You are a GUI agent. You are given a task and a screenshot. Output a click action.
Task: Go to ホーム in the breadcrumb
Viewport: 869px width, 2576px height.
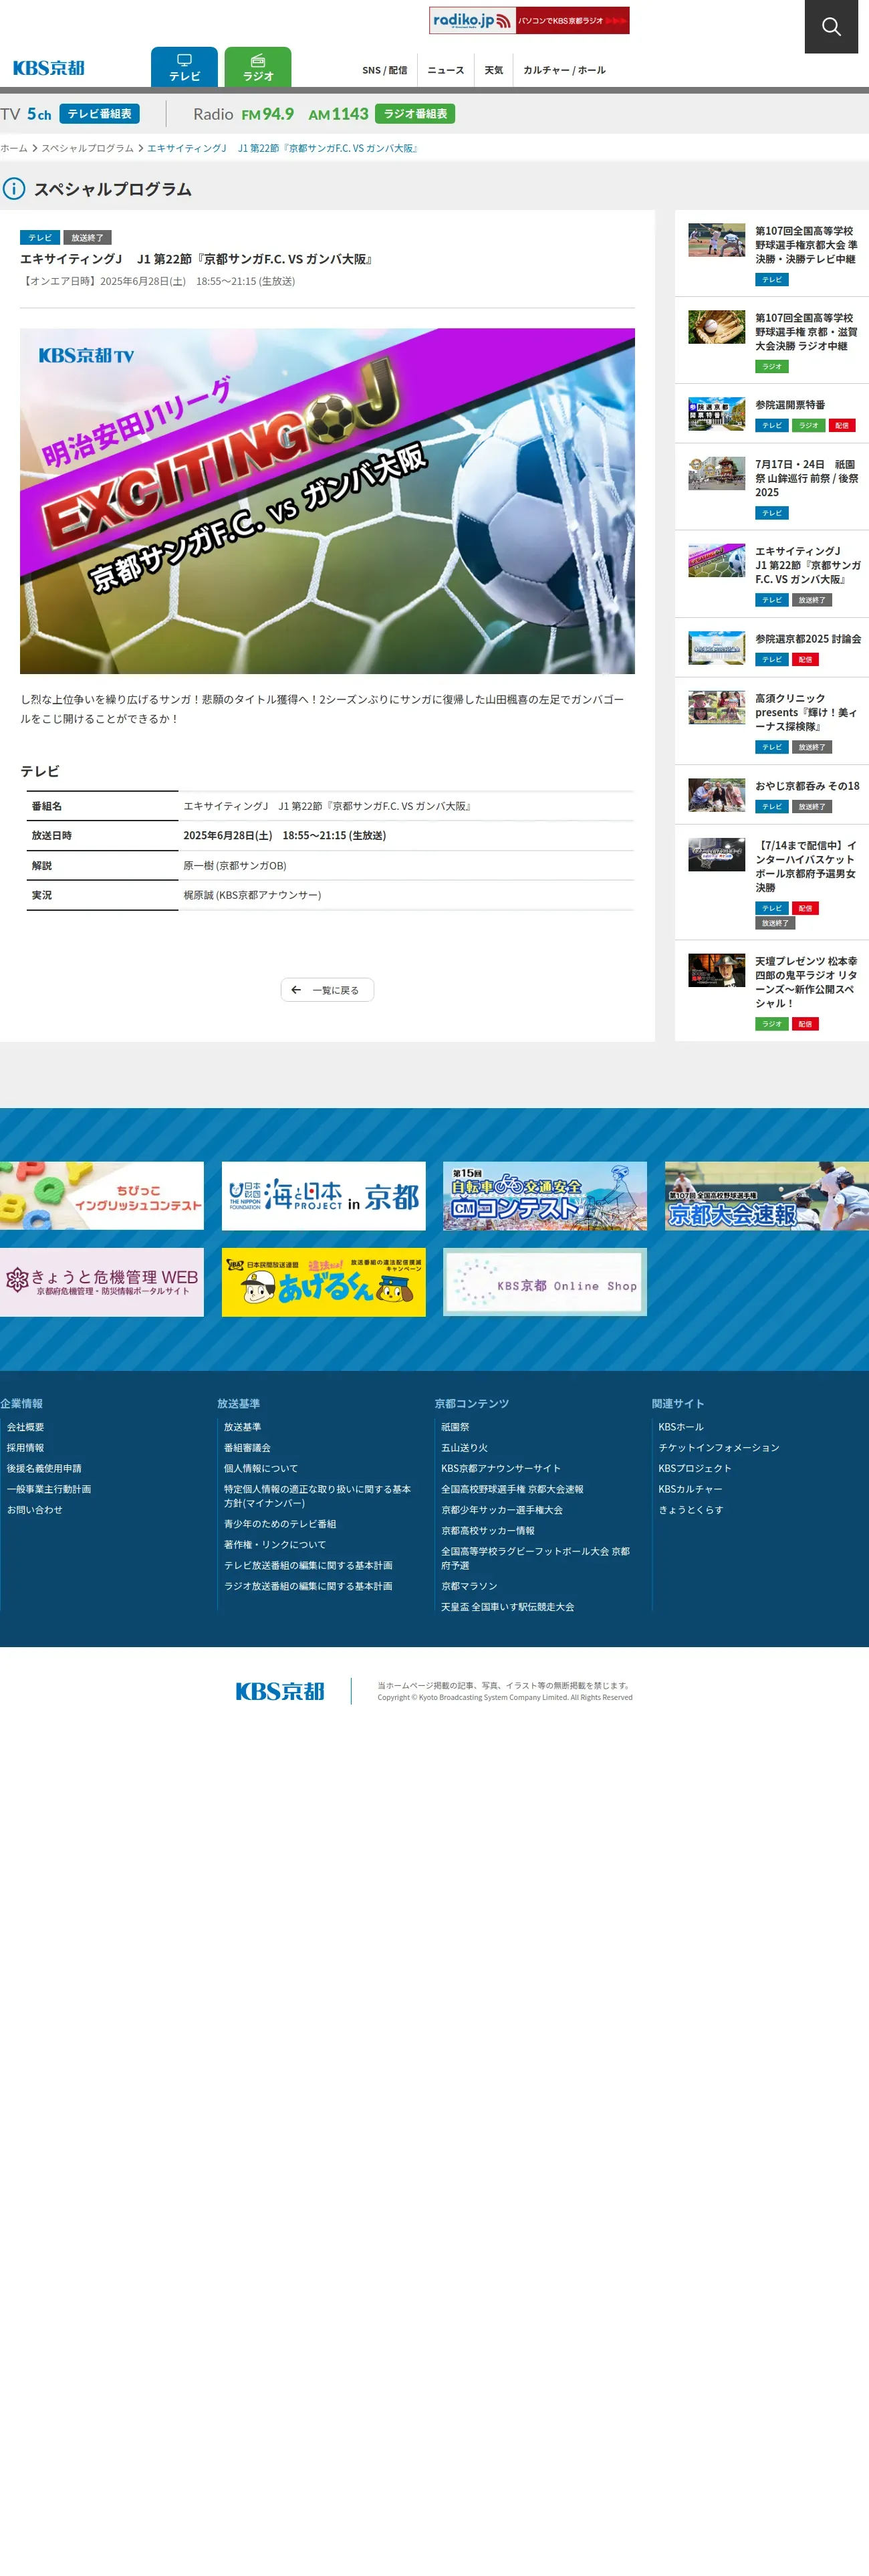coord(14,148)
